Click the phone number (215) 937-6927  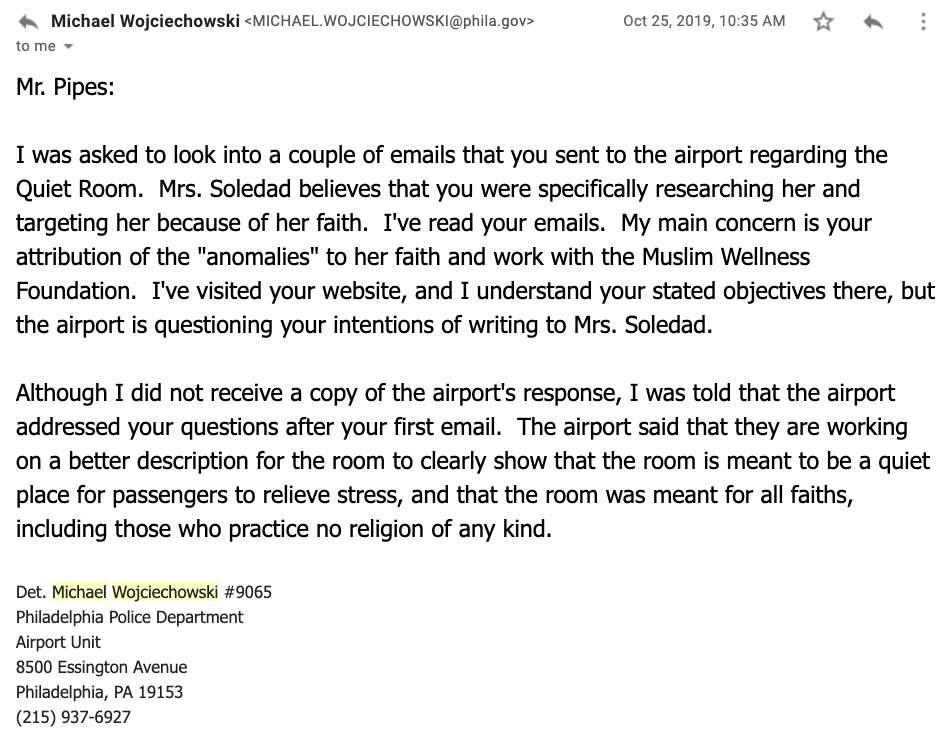coord(73,717)
